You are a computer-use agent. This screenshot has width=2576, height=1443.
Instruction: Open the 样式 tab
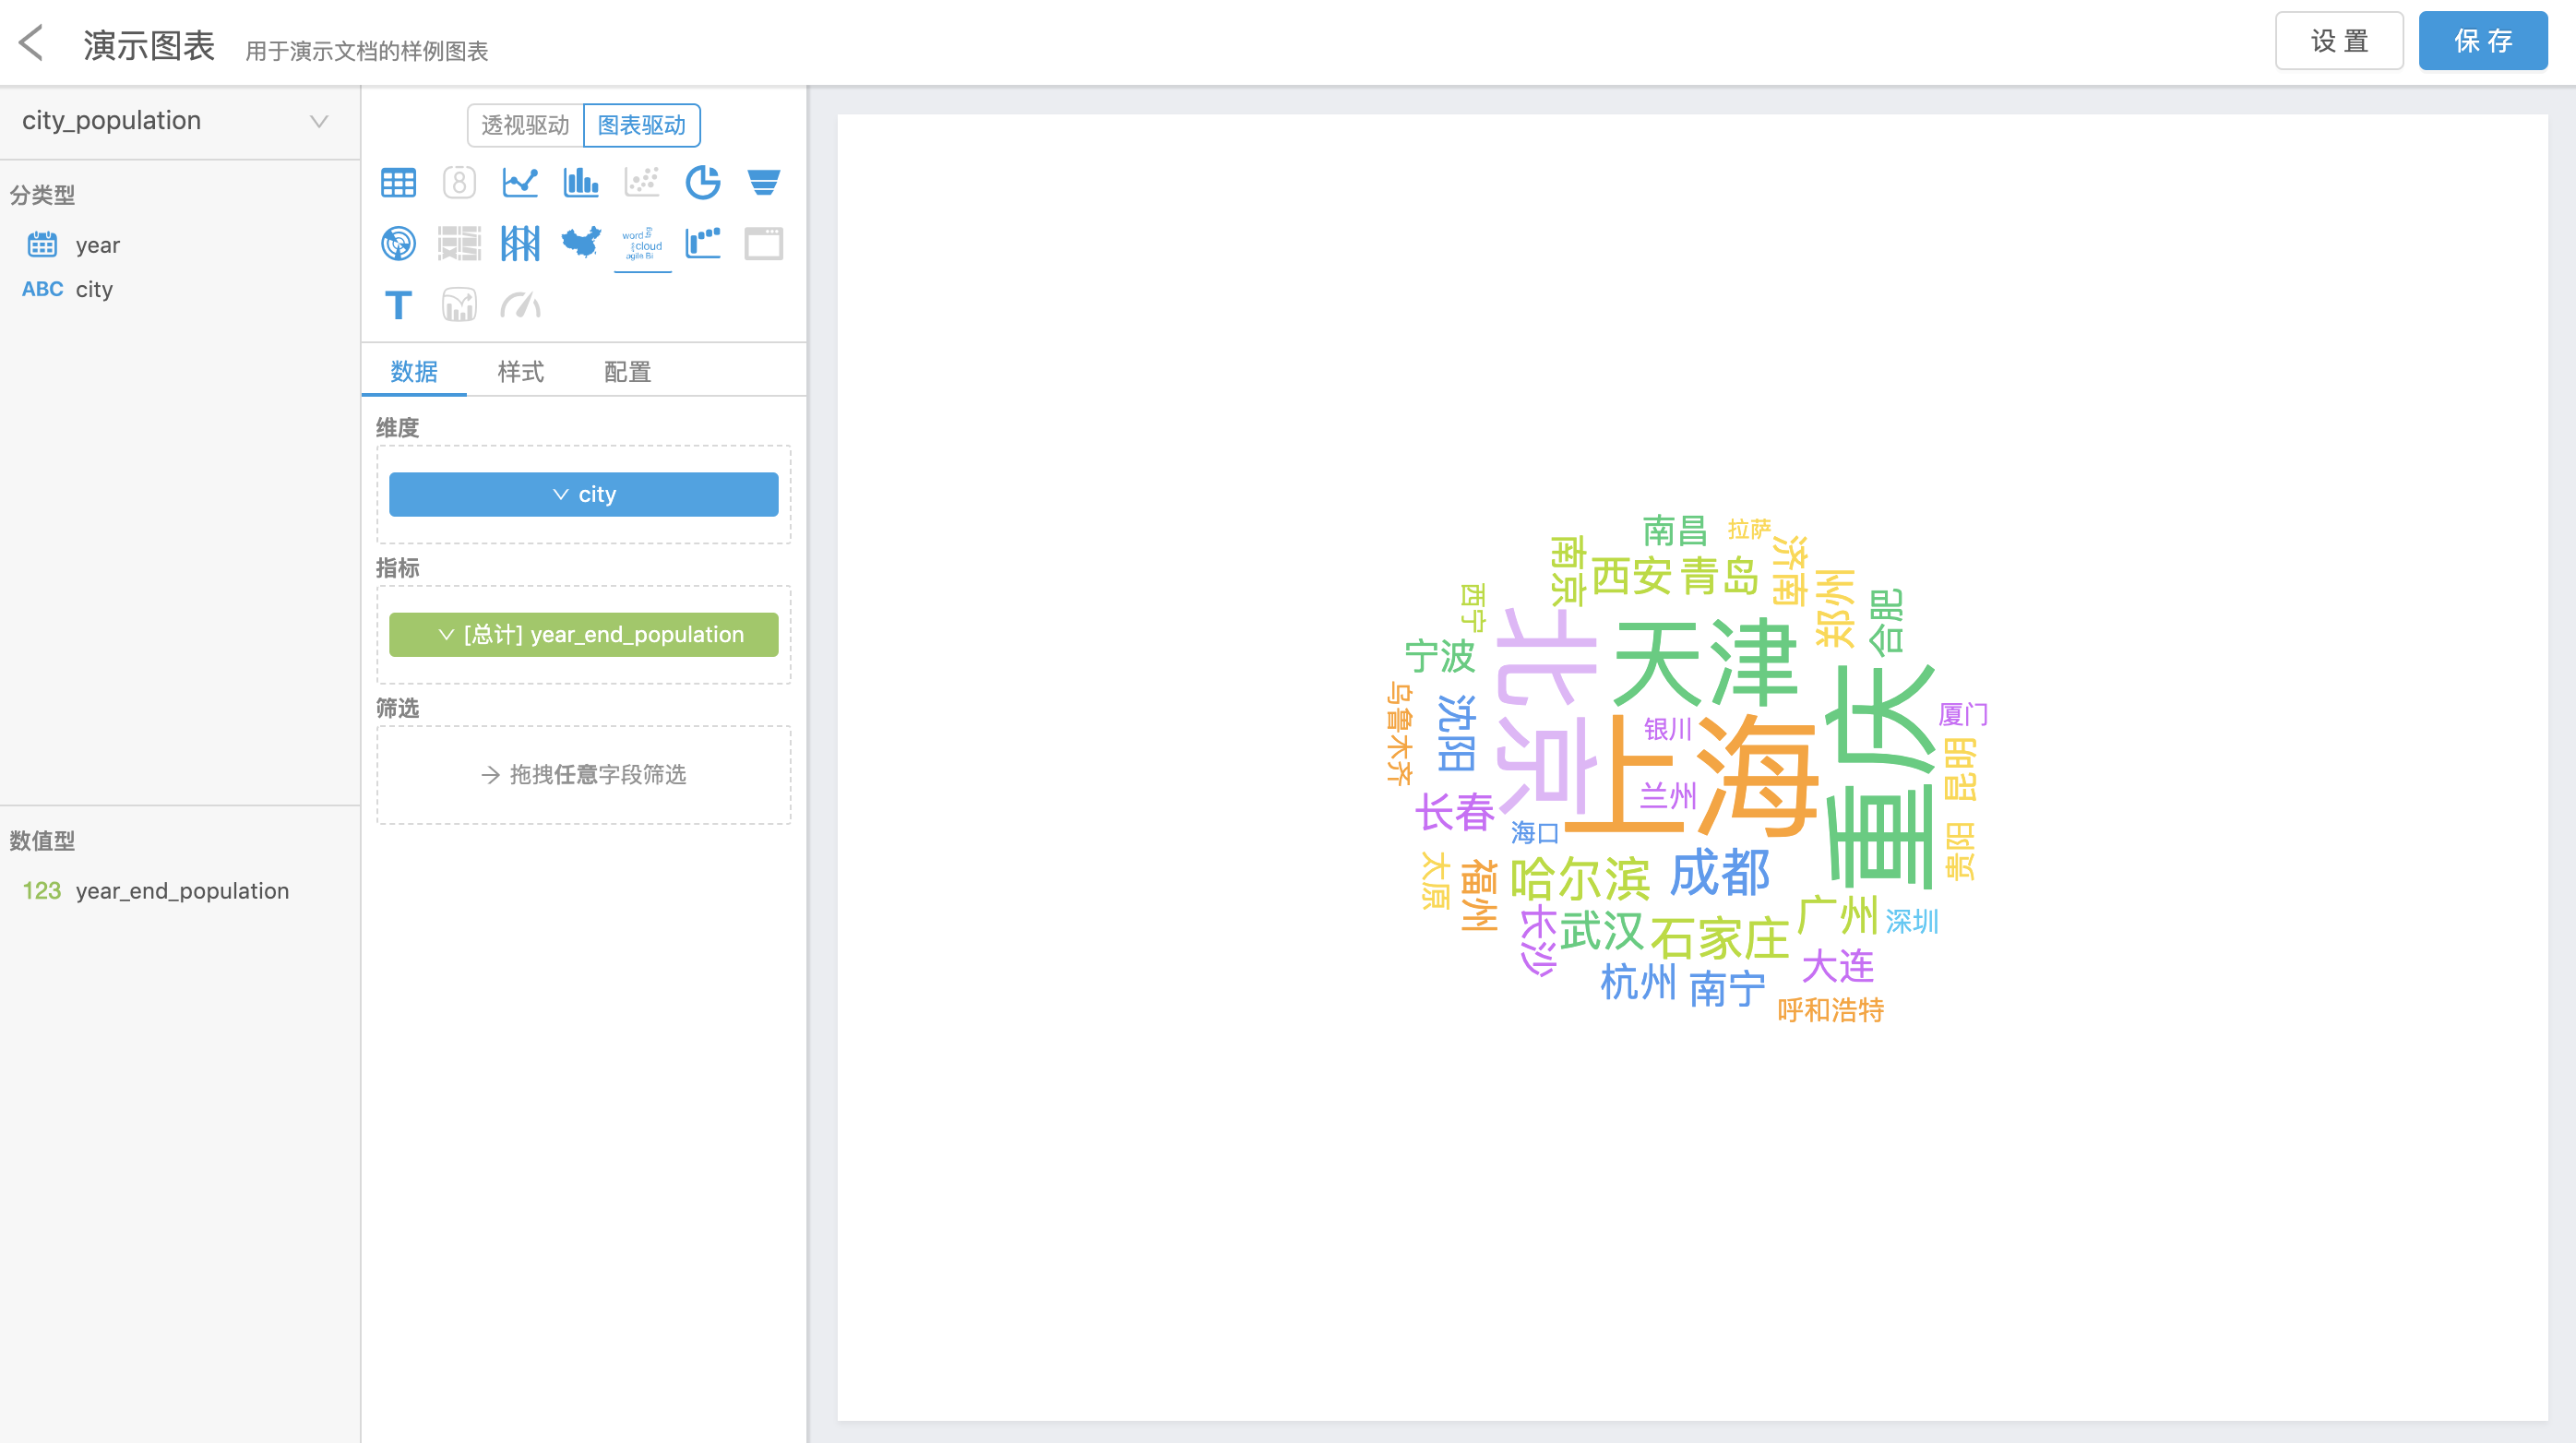(x=520, y=372)
